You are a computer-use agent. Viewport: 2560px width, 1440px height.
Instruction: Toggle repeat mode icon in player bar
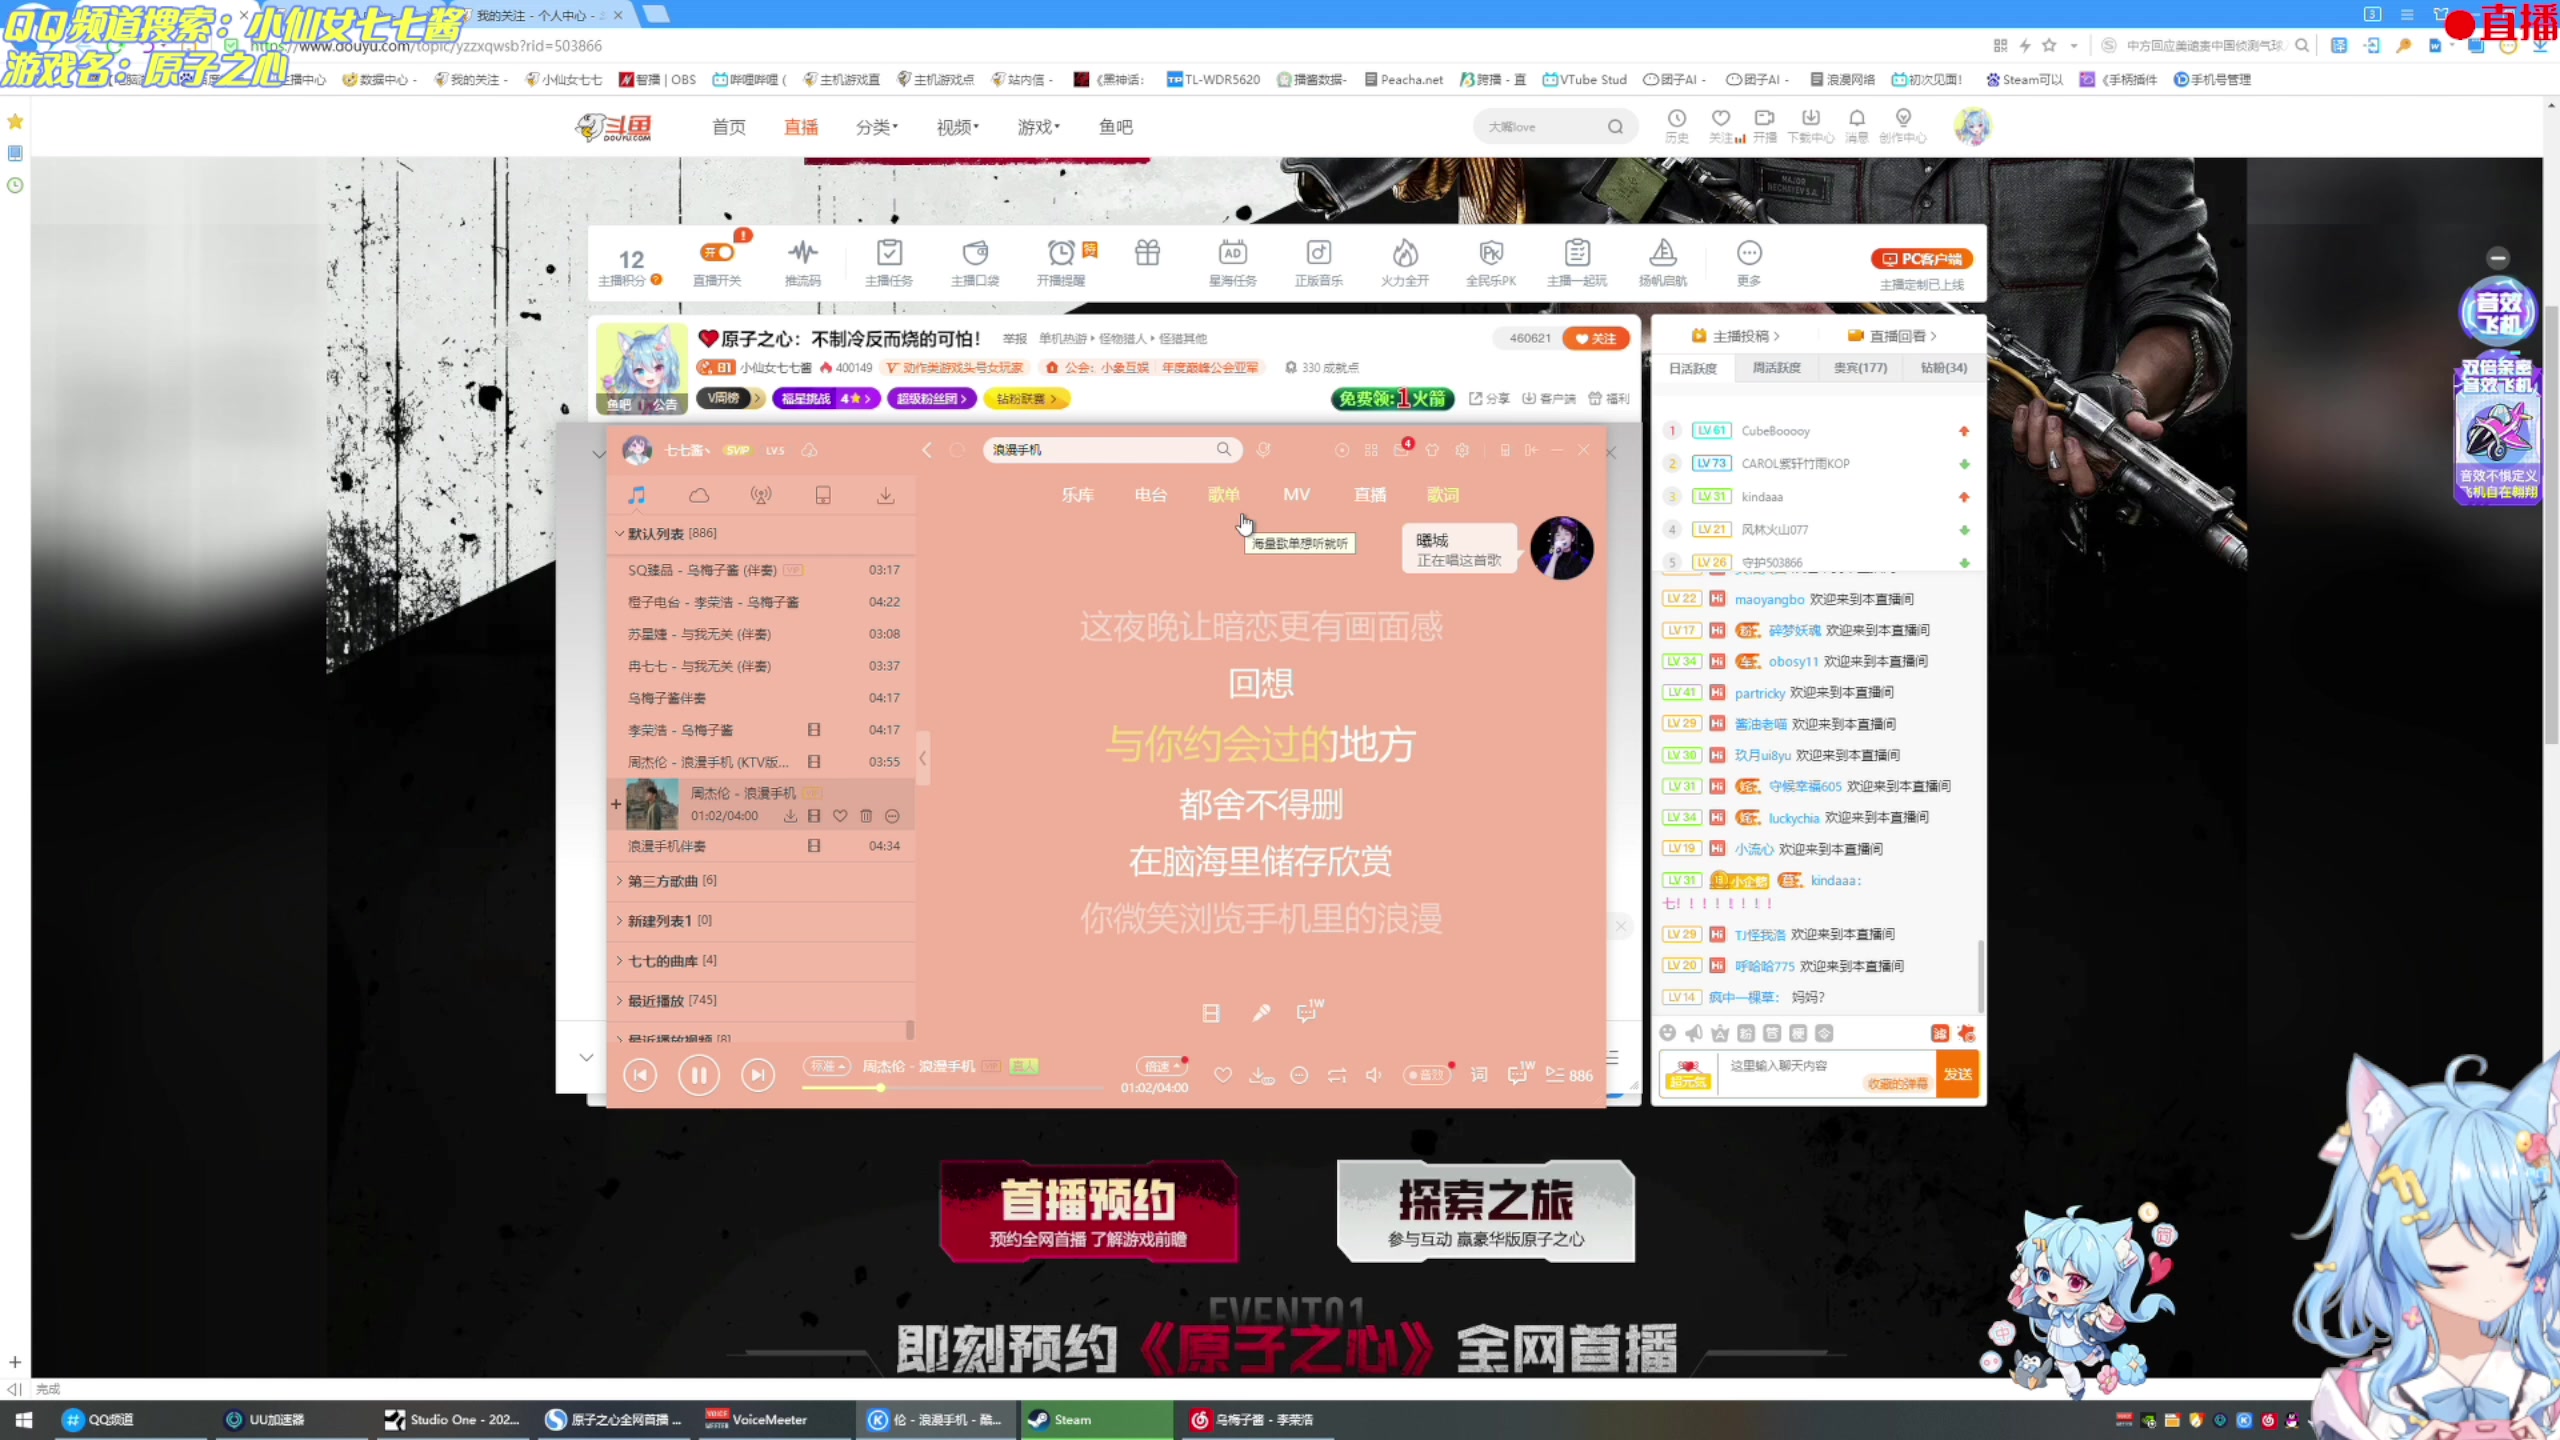pyautogui.click(x=1336, y=1075)
